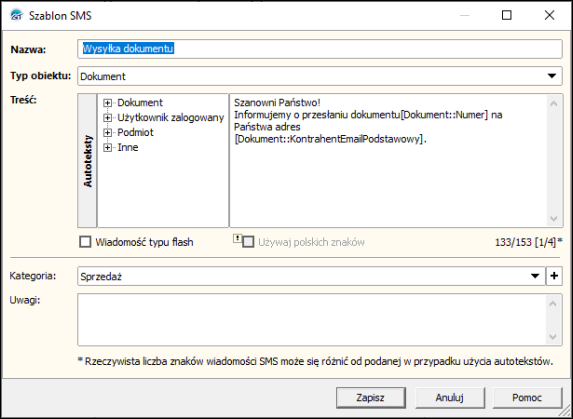The height and width of the screenshot is (419, 573).
Task: Expand the Podmiot tree node
Action: coord(107,133)
